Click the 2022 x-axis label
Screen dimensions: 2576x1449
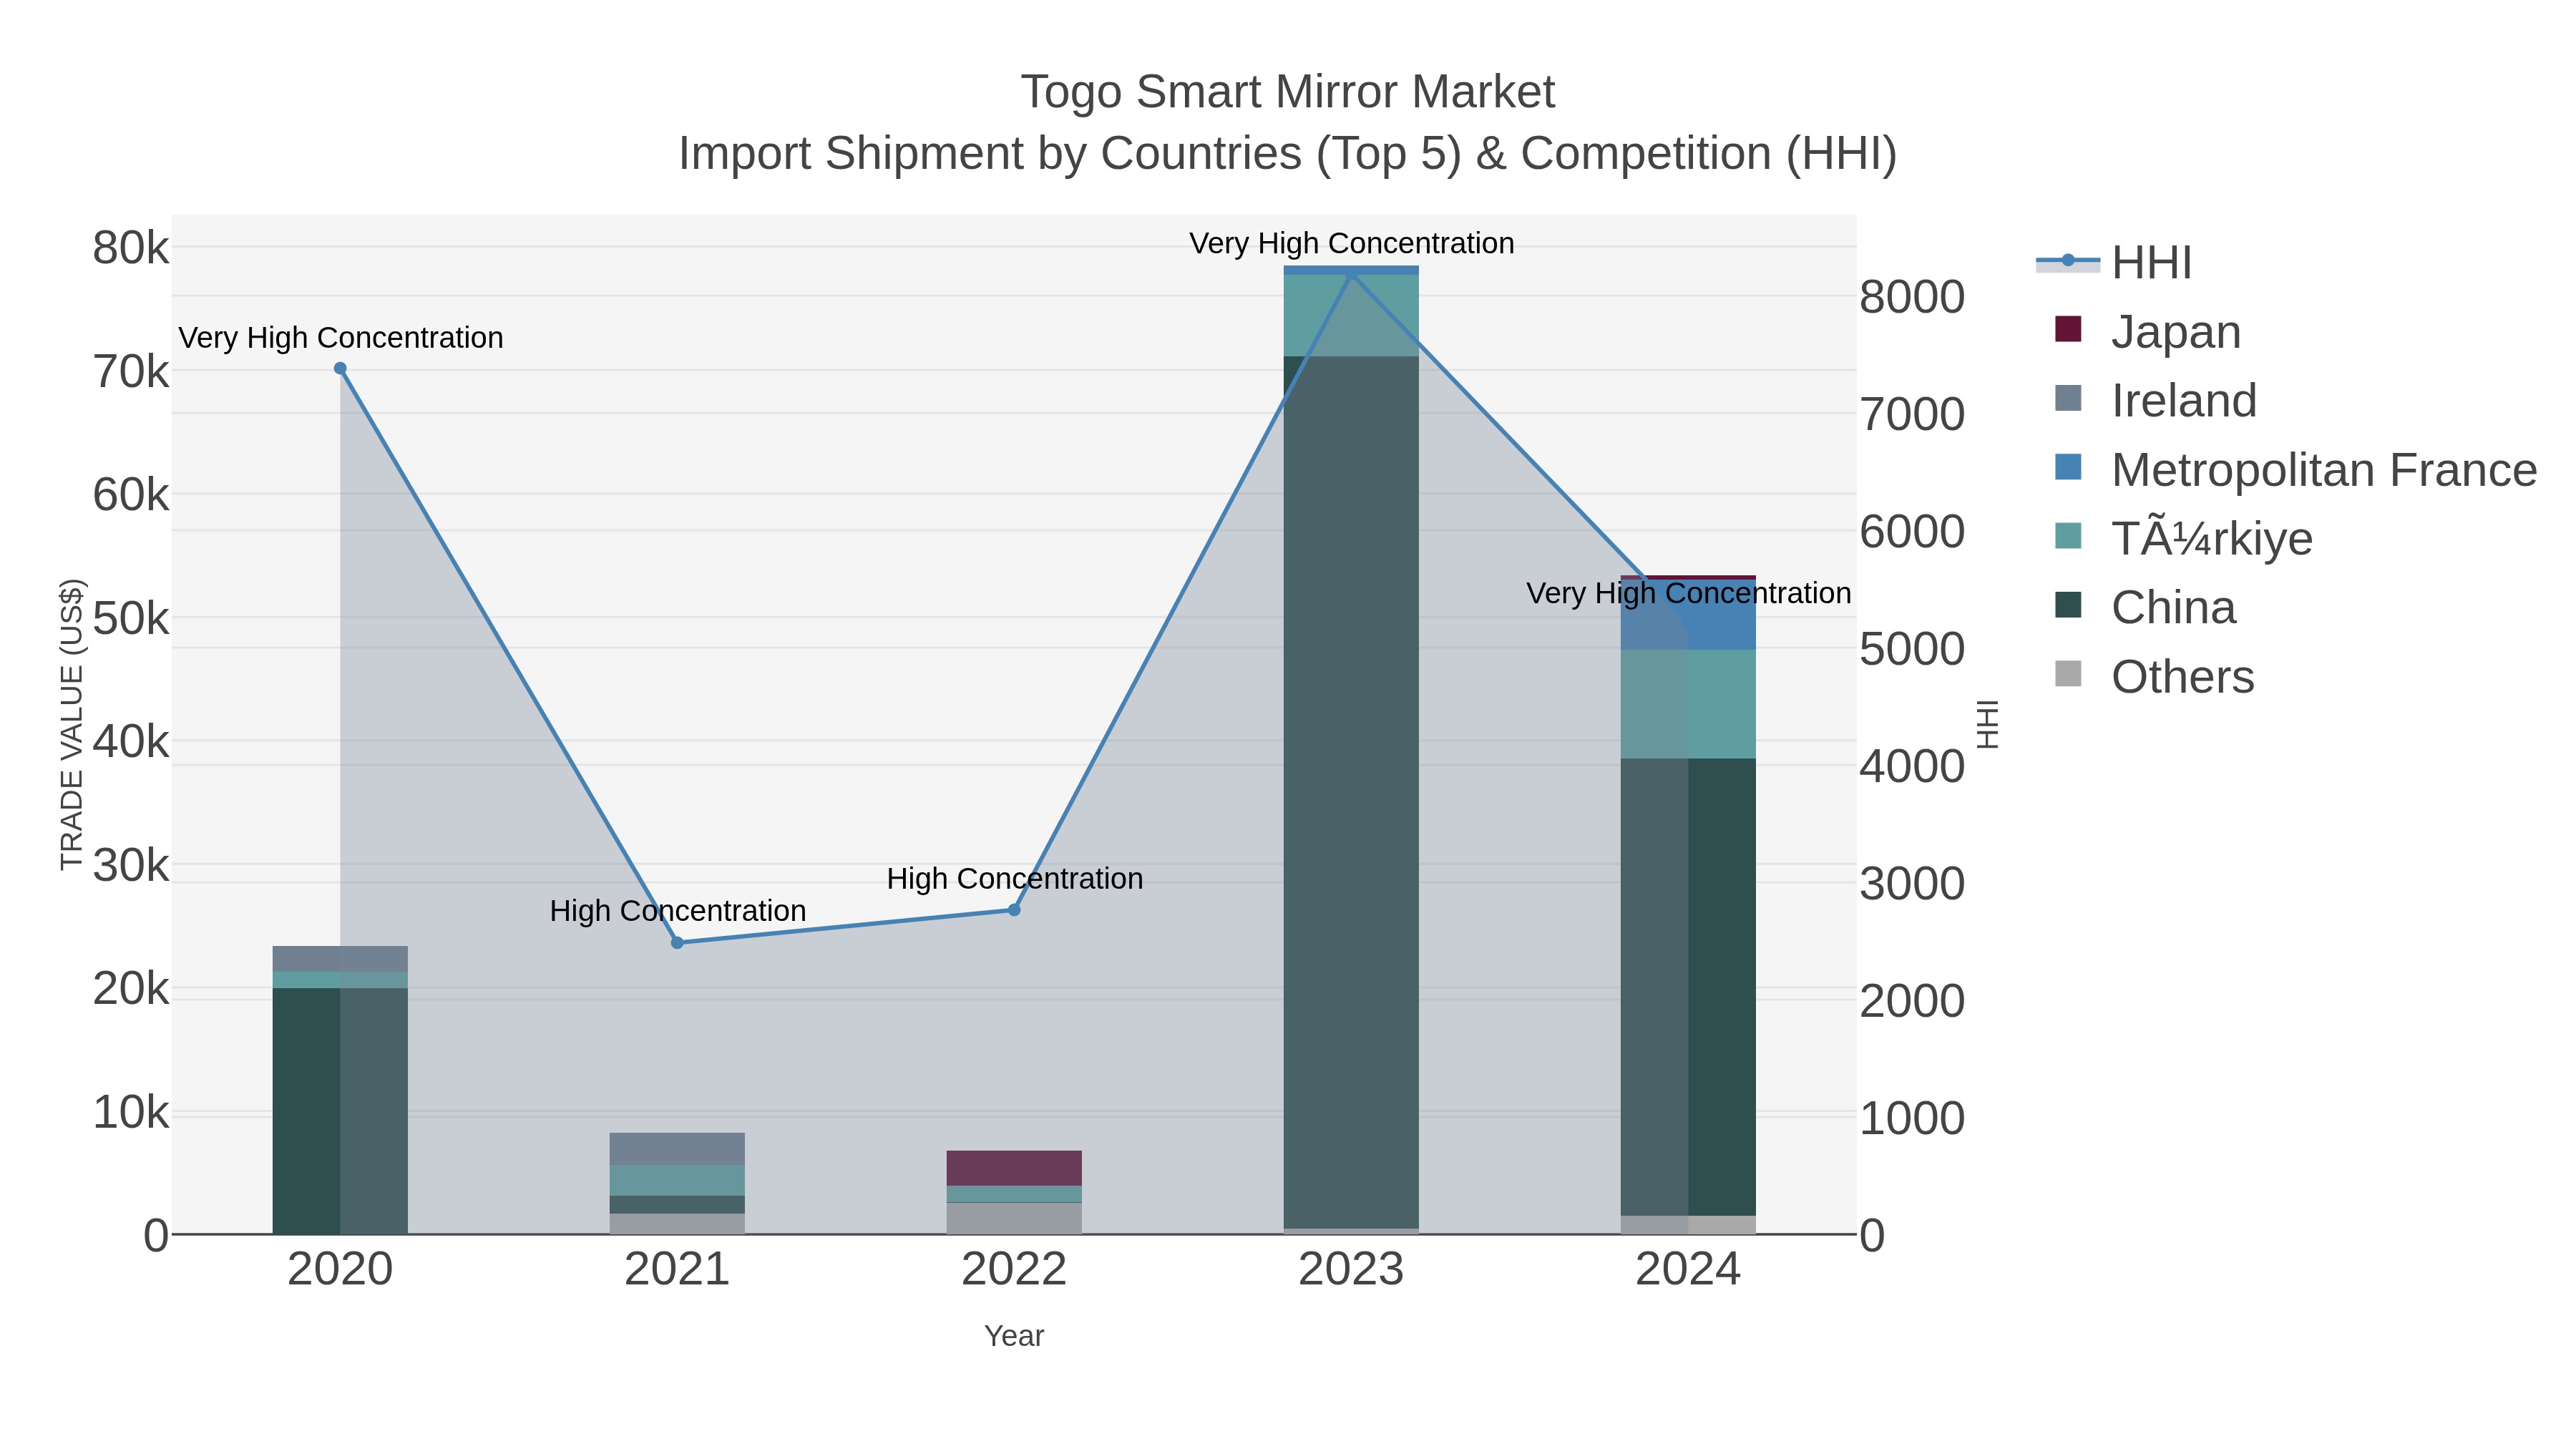click(x=1014, y=1270)
